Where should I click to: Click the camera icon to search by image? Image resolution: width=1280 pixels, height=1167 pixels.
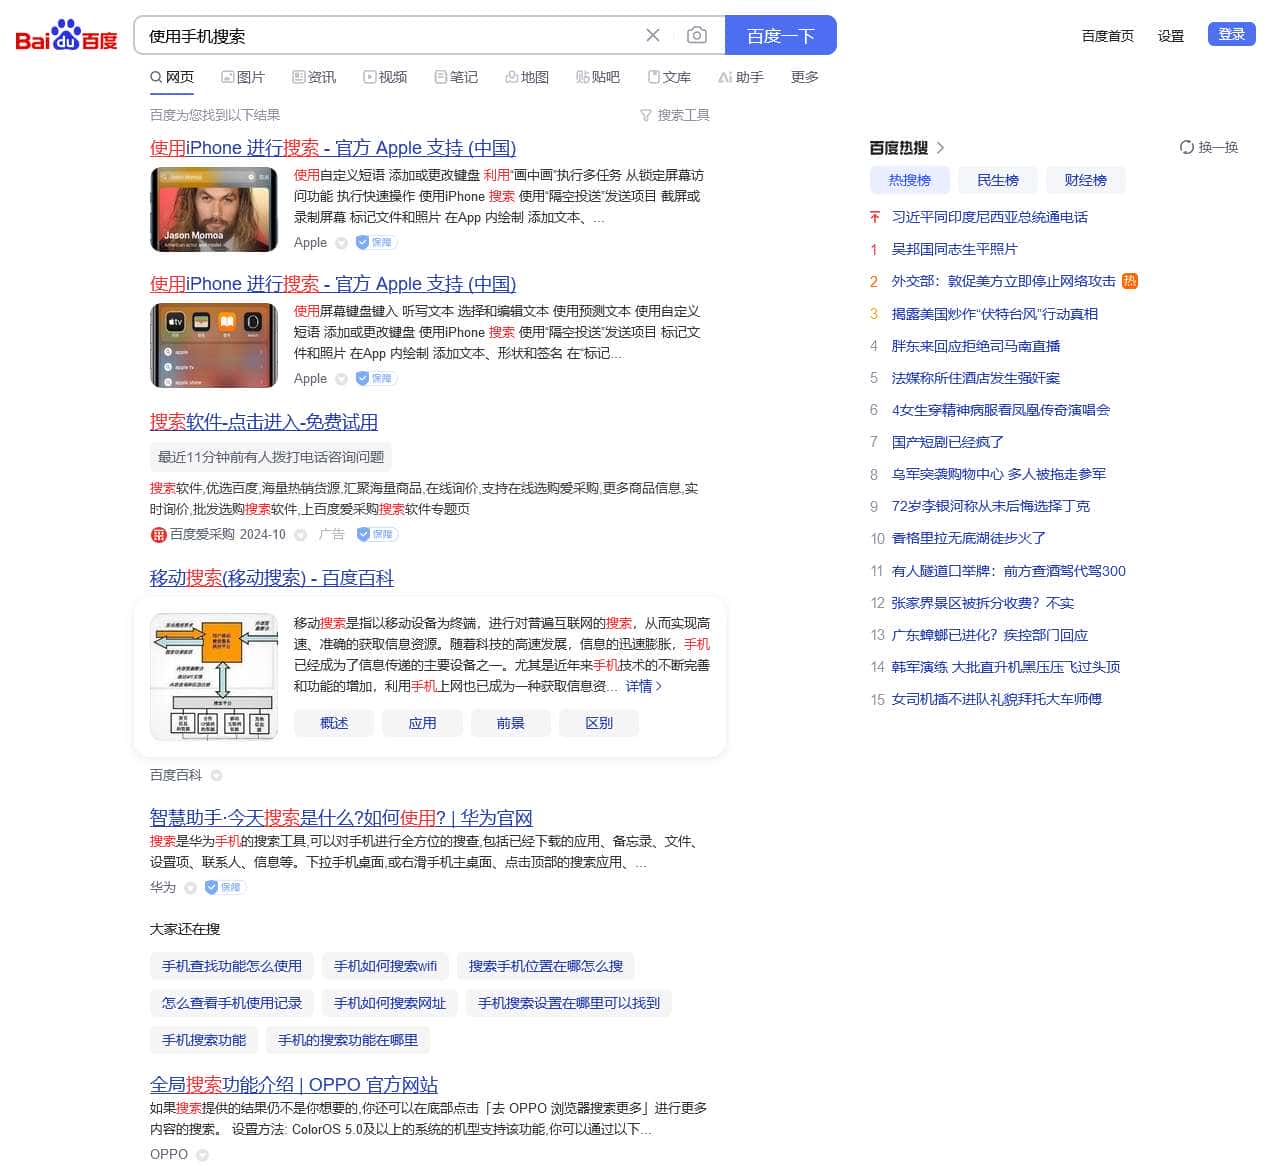pyautogui.click(x=697, y=34)
